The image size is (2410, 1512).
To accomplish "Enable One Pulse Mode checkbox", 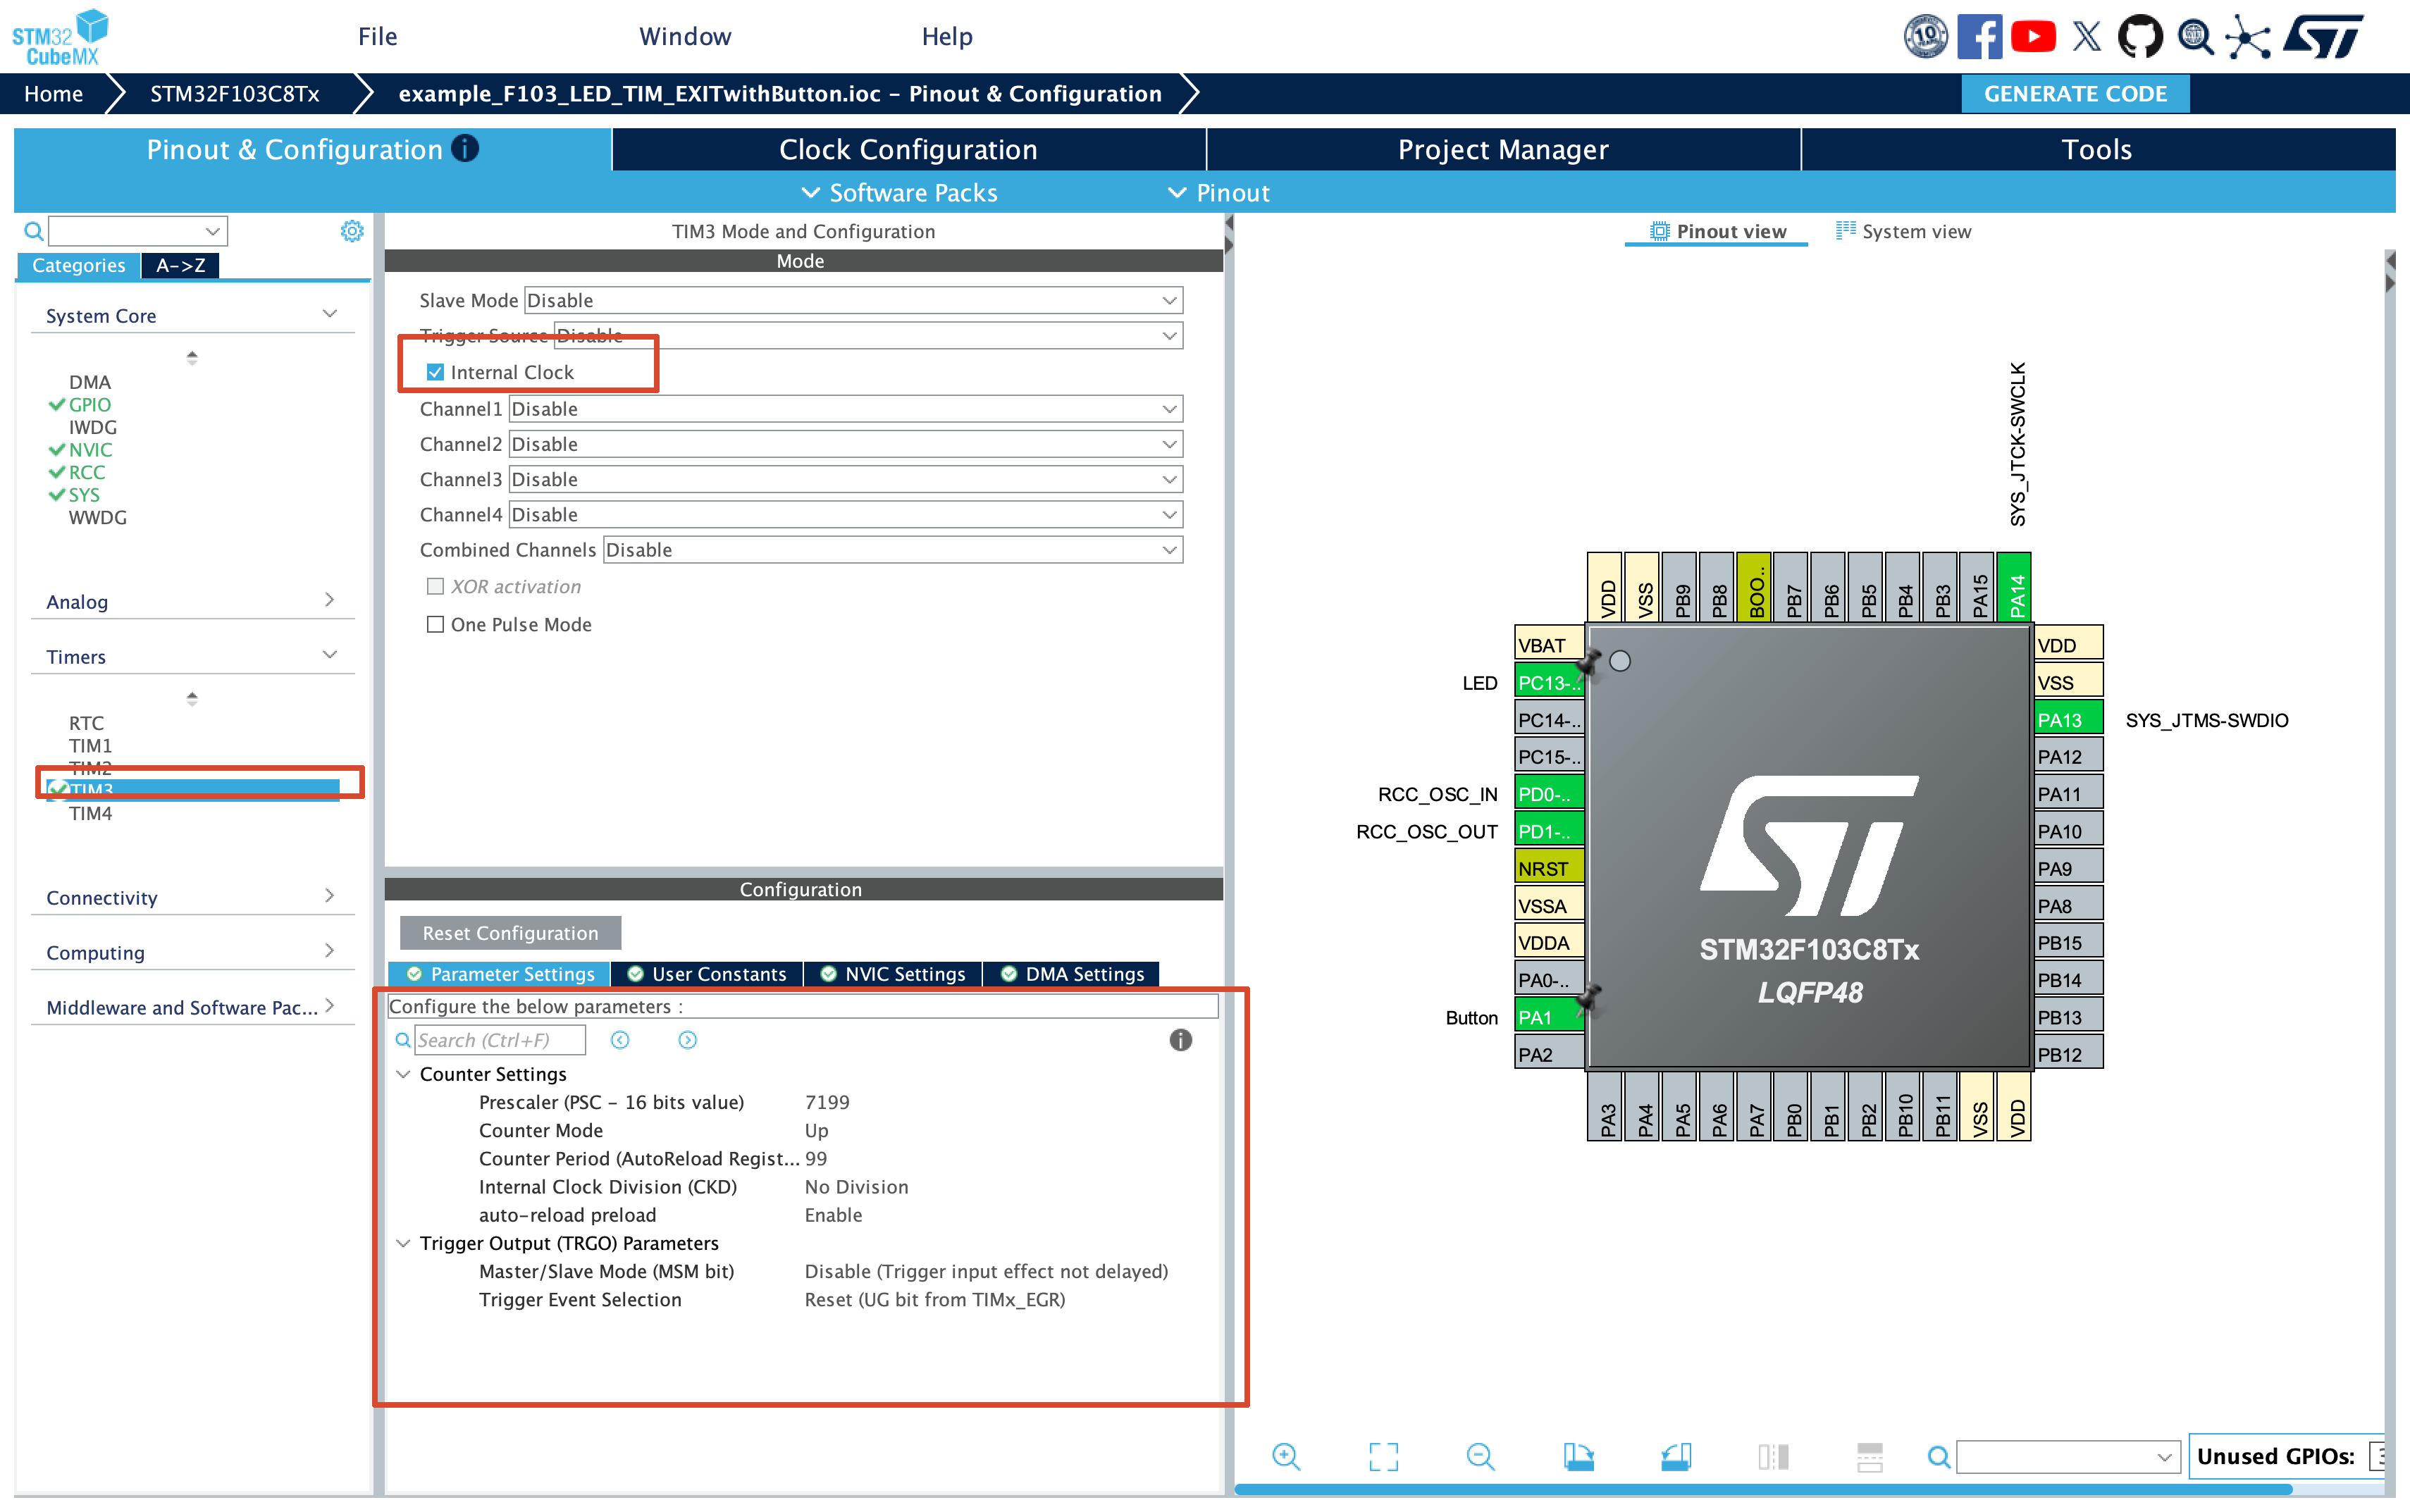I will pos(435,624).
